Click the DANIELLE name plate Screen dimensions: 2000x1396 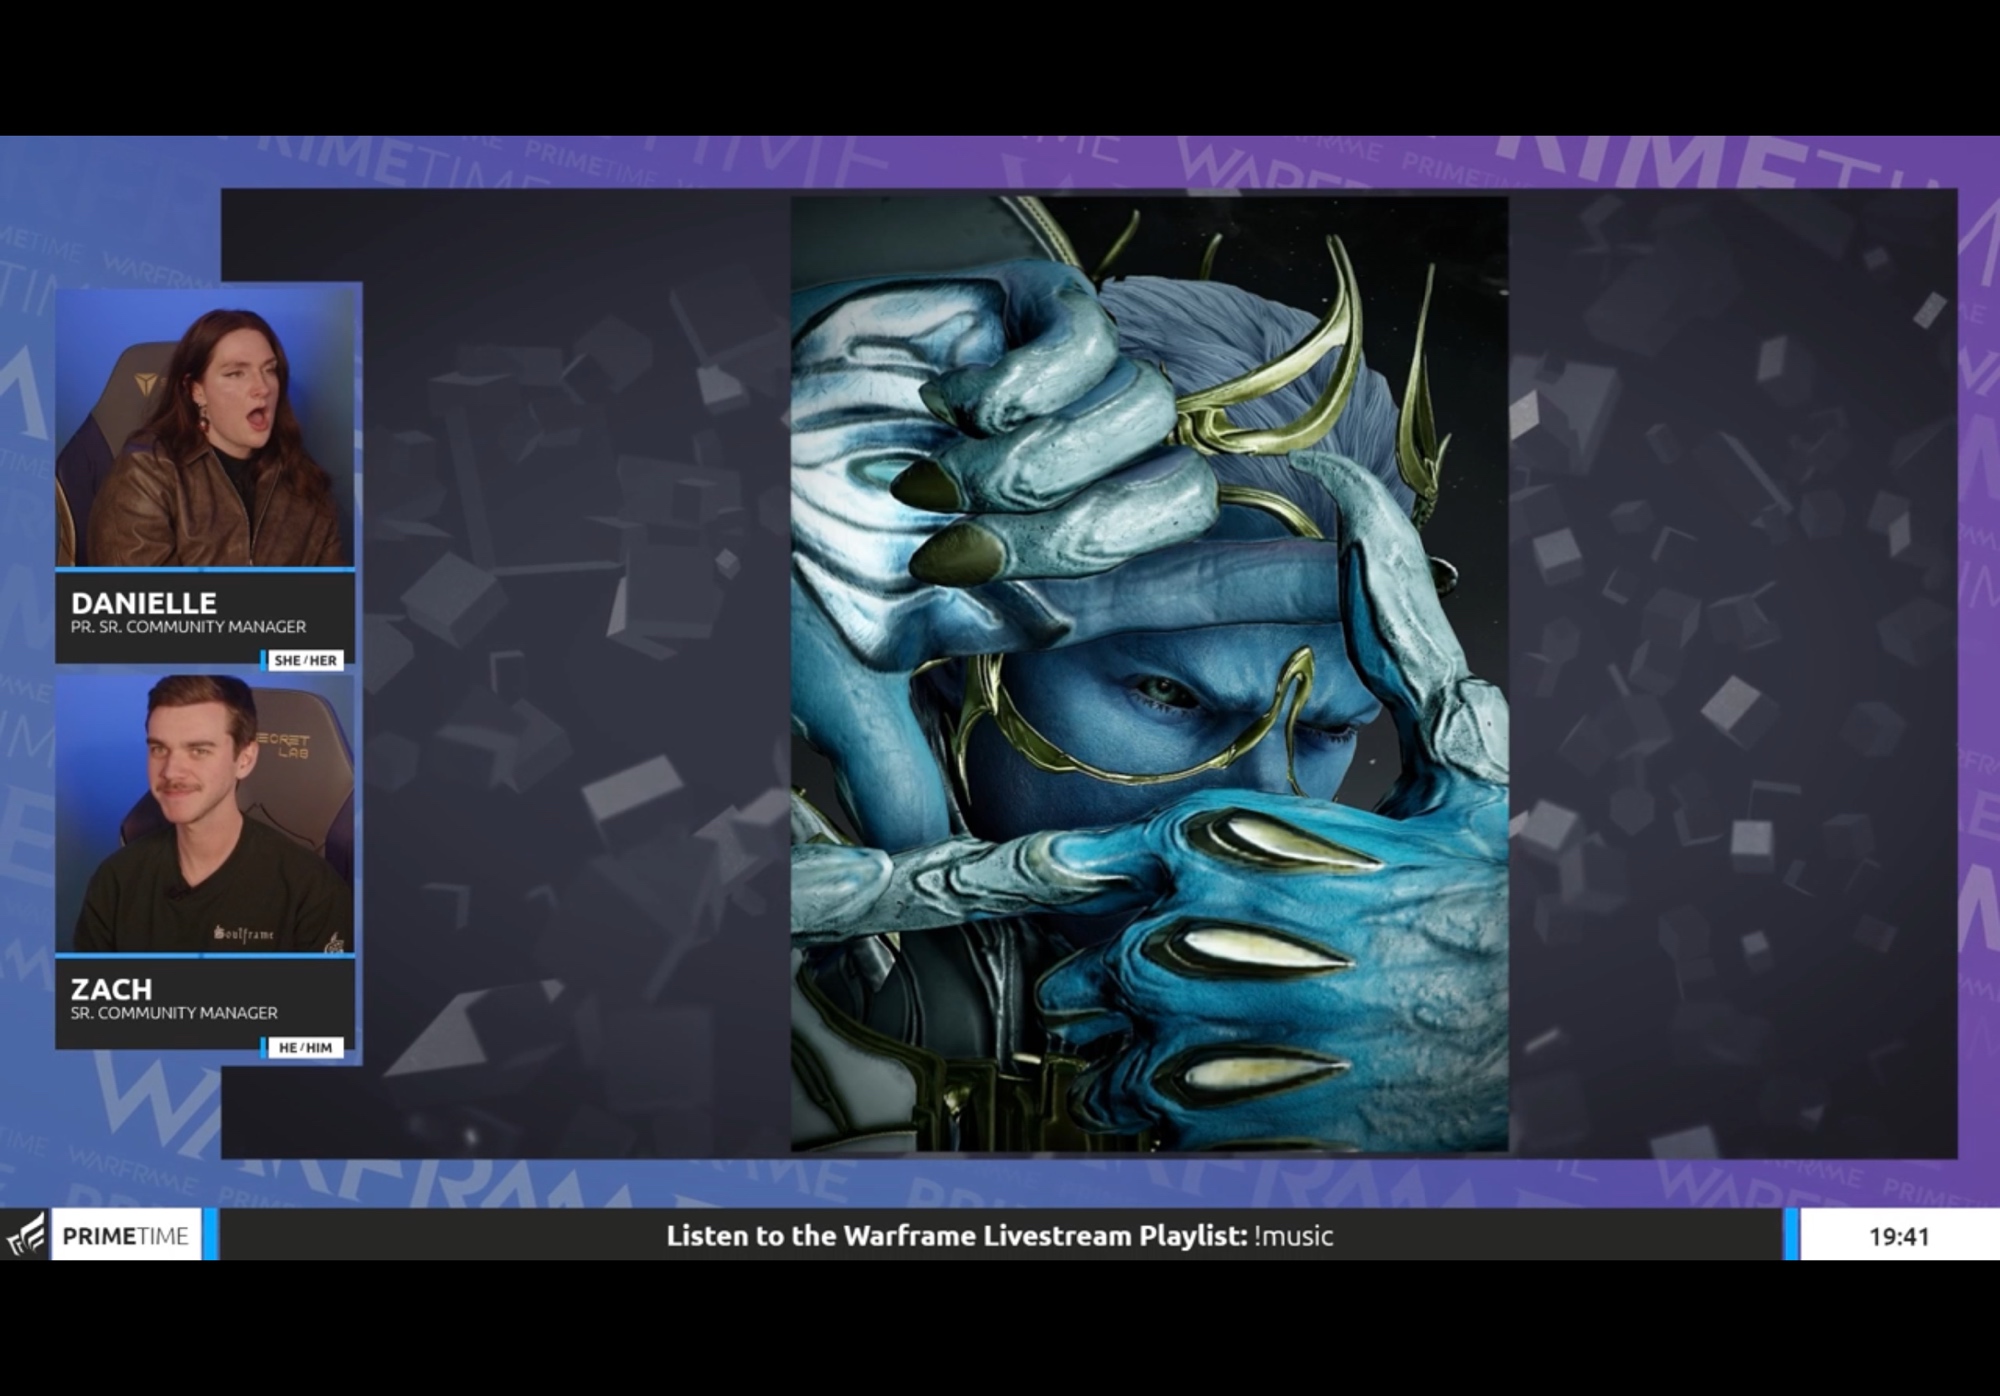coord(144,603)
